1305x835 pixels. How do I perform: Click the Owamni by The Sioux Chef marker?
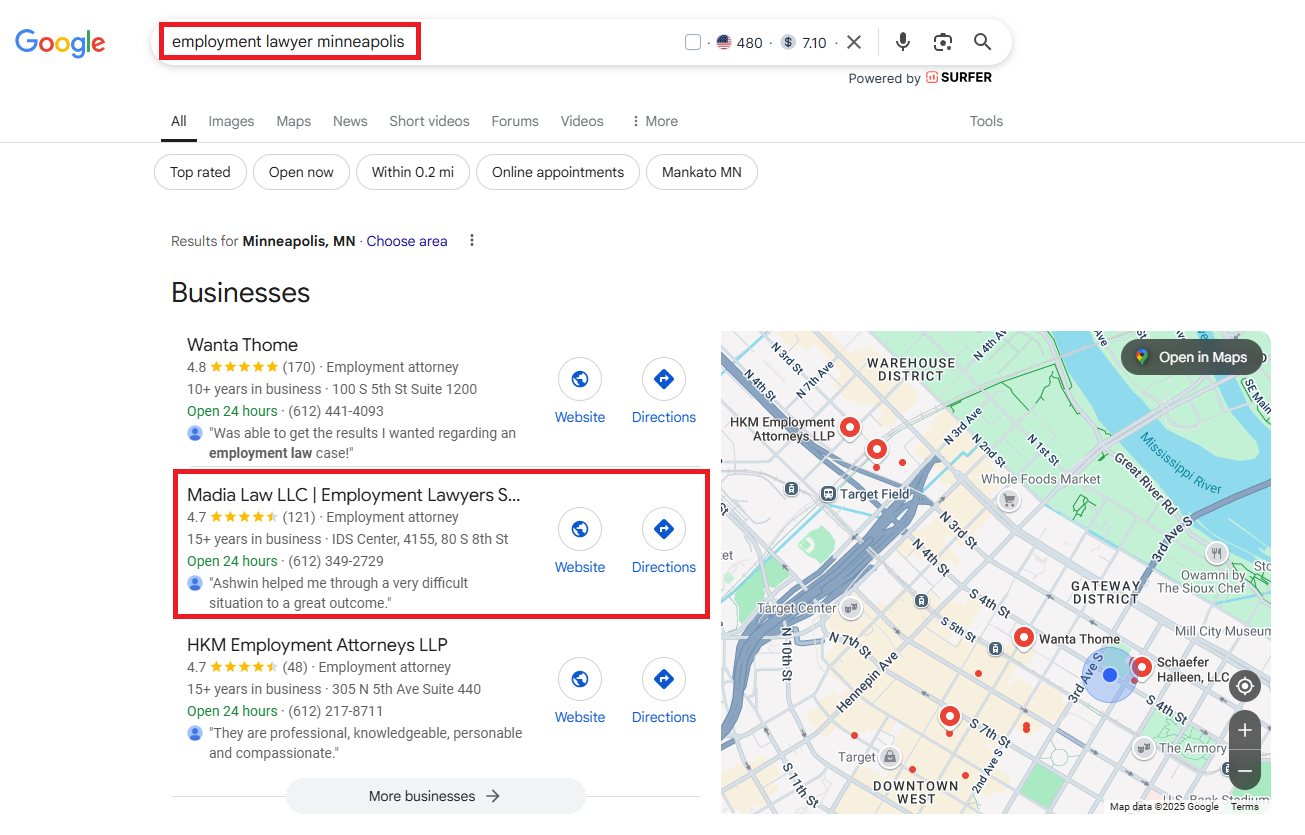coord(1216,552)
